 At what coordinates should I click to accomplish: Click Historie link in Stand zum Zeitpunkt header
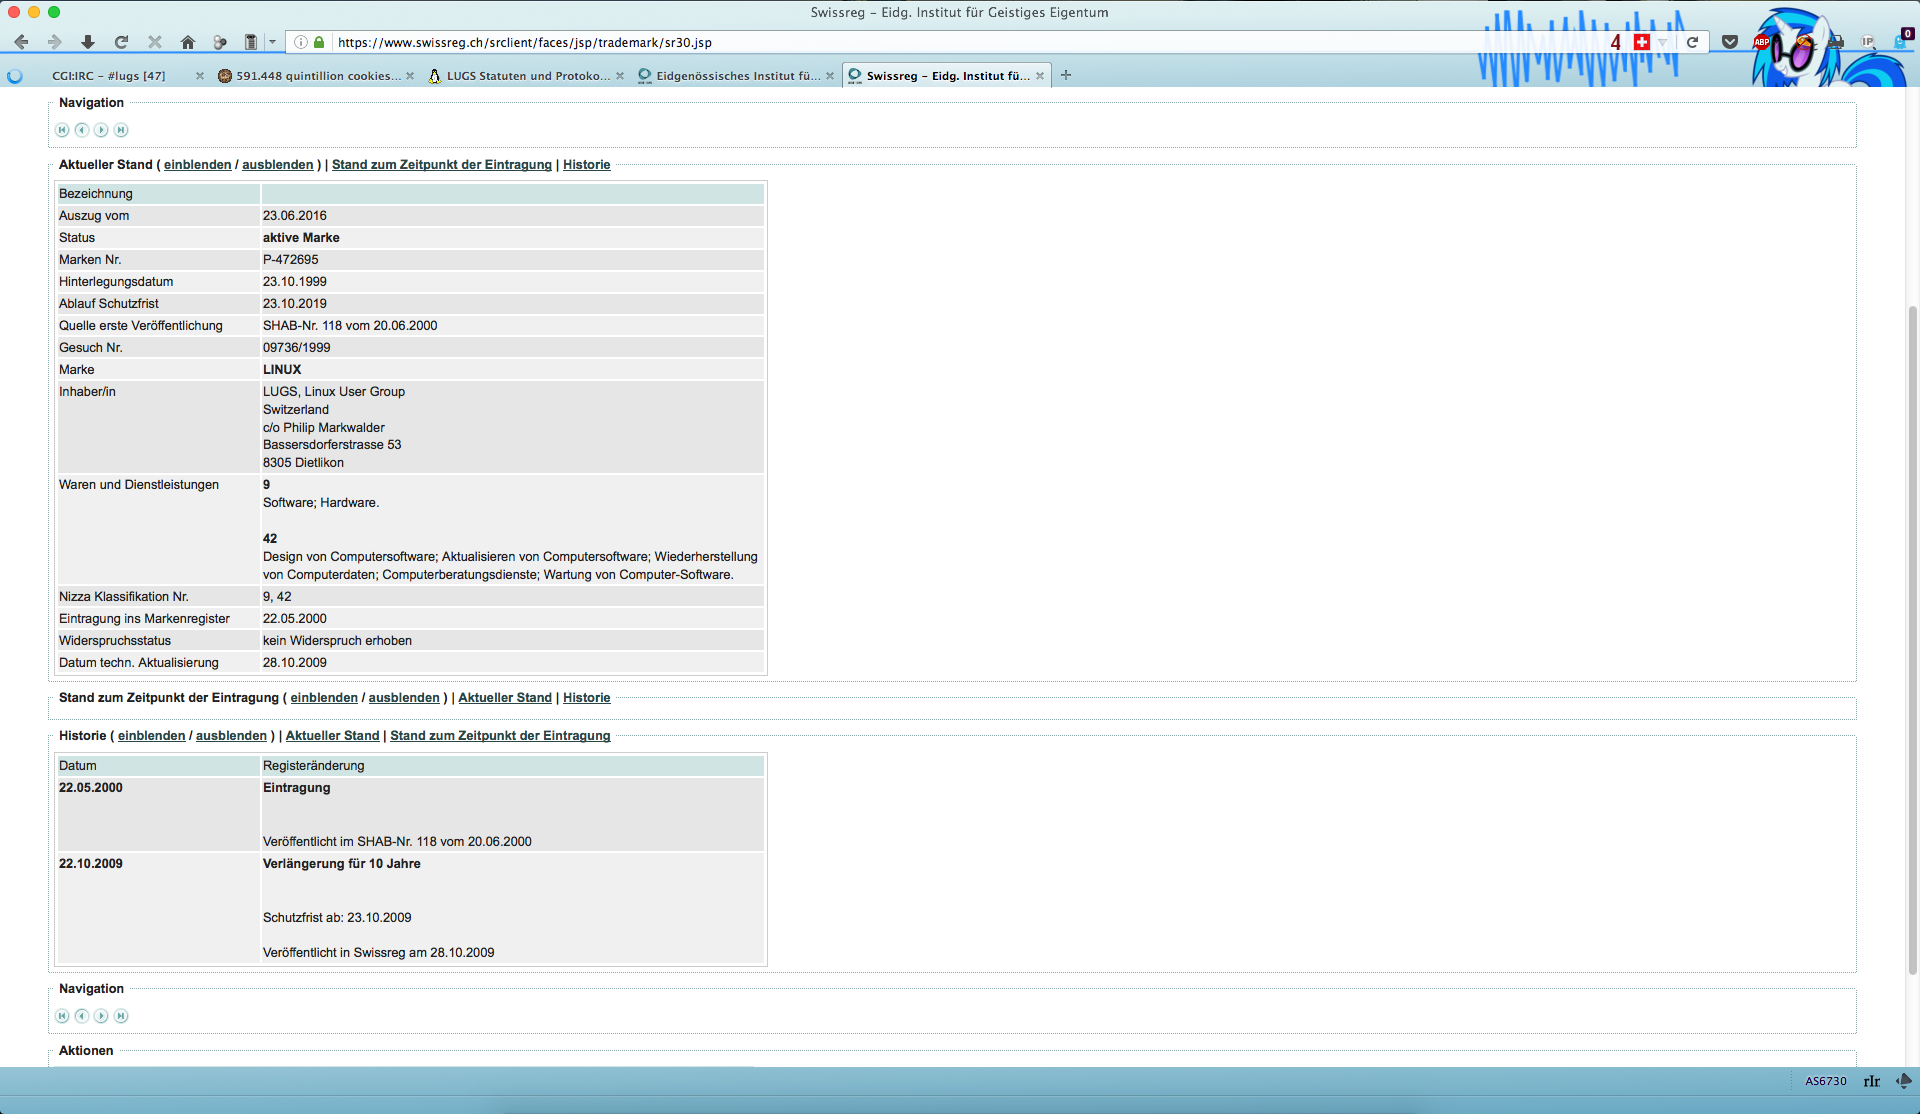pyautogui.click(x=586, y=698)
